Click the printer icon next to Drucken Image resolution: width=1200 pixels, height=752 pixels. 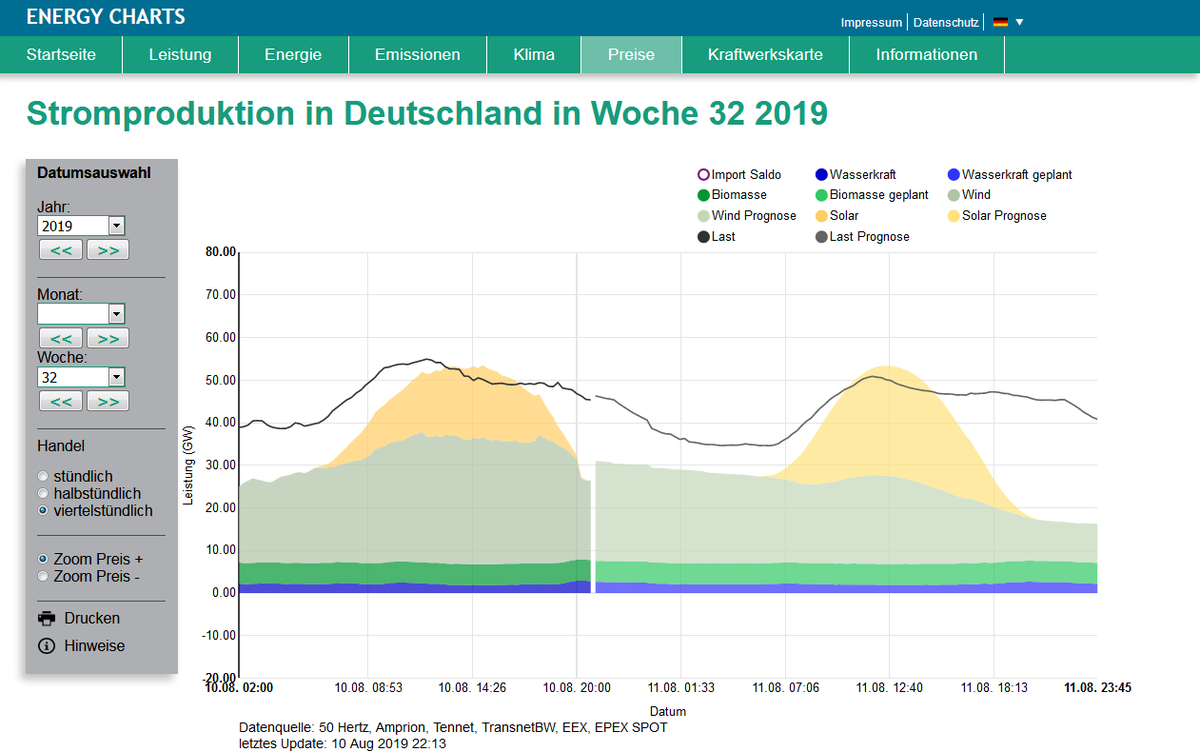[46, 618]
